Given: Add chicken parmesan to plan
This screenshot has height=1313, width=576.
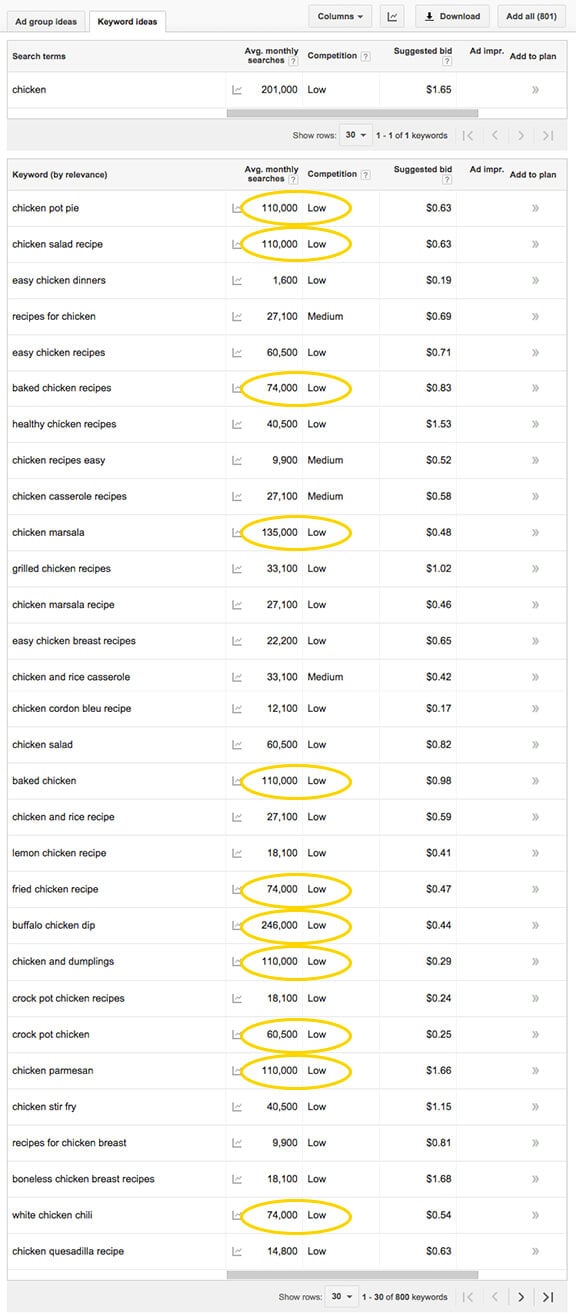Looking at the screenshot, I should 535,1070.
